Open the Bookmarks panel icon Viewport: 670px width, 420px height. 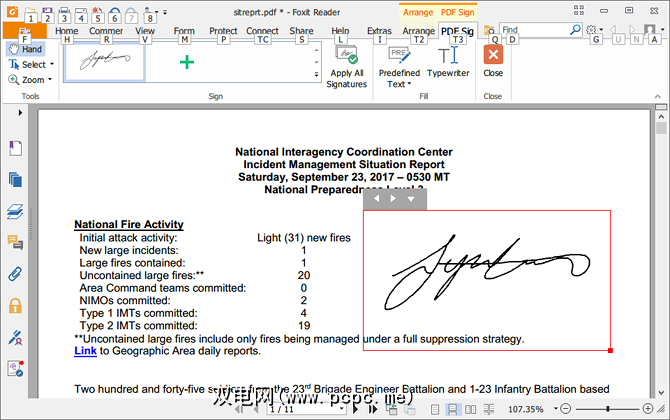(15, 149)
